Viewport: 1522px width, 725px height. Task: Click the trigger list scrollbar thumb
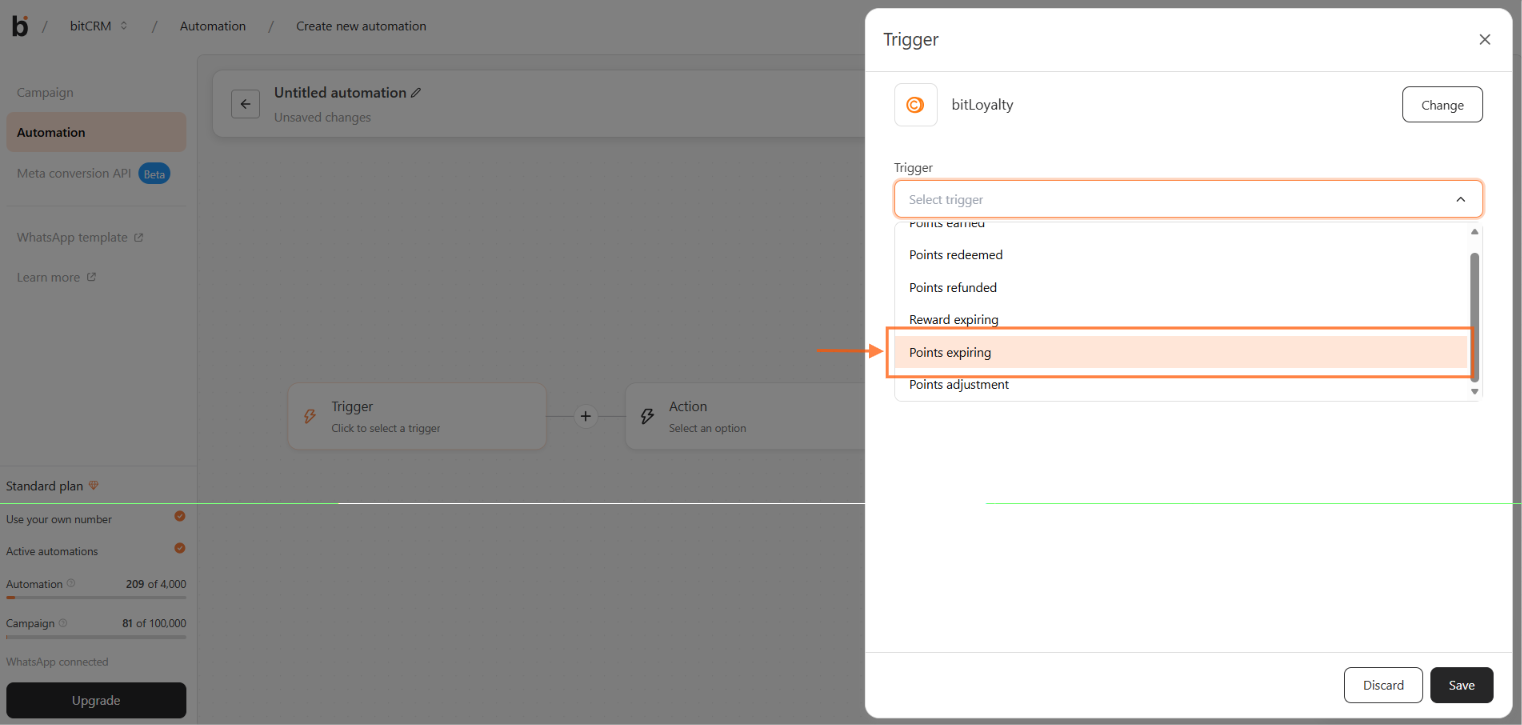[1474, 316]
